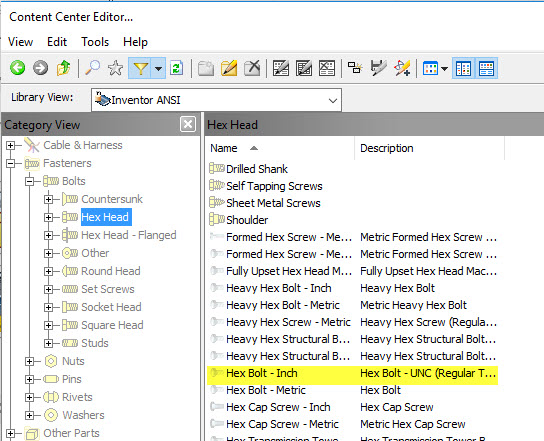544x441 pixels.
Task: Expand the Hex Head tree node
Action: pos(49,217)
